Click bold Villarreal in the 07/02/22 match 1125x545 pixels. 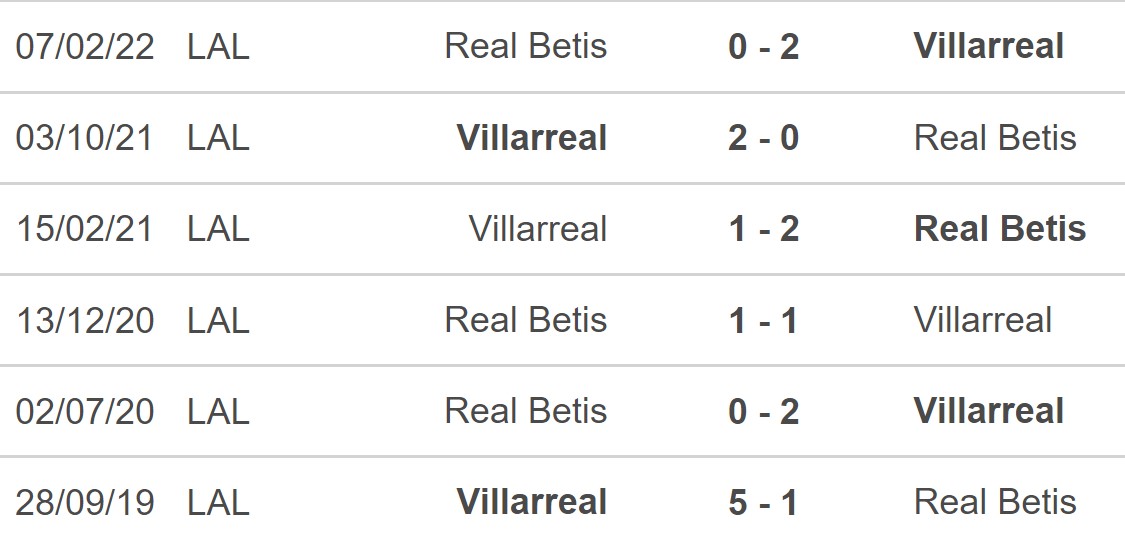tap(988, 46)
